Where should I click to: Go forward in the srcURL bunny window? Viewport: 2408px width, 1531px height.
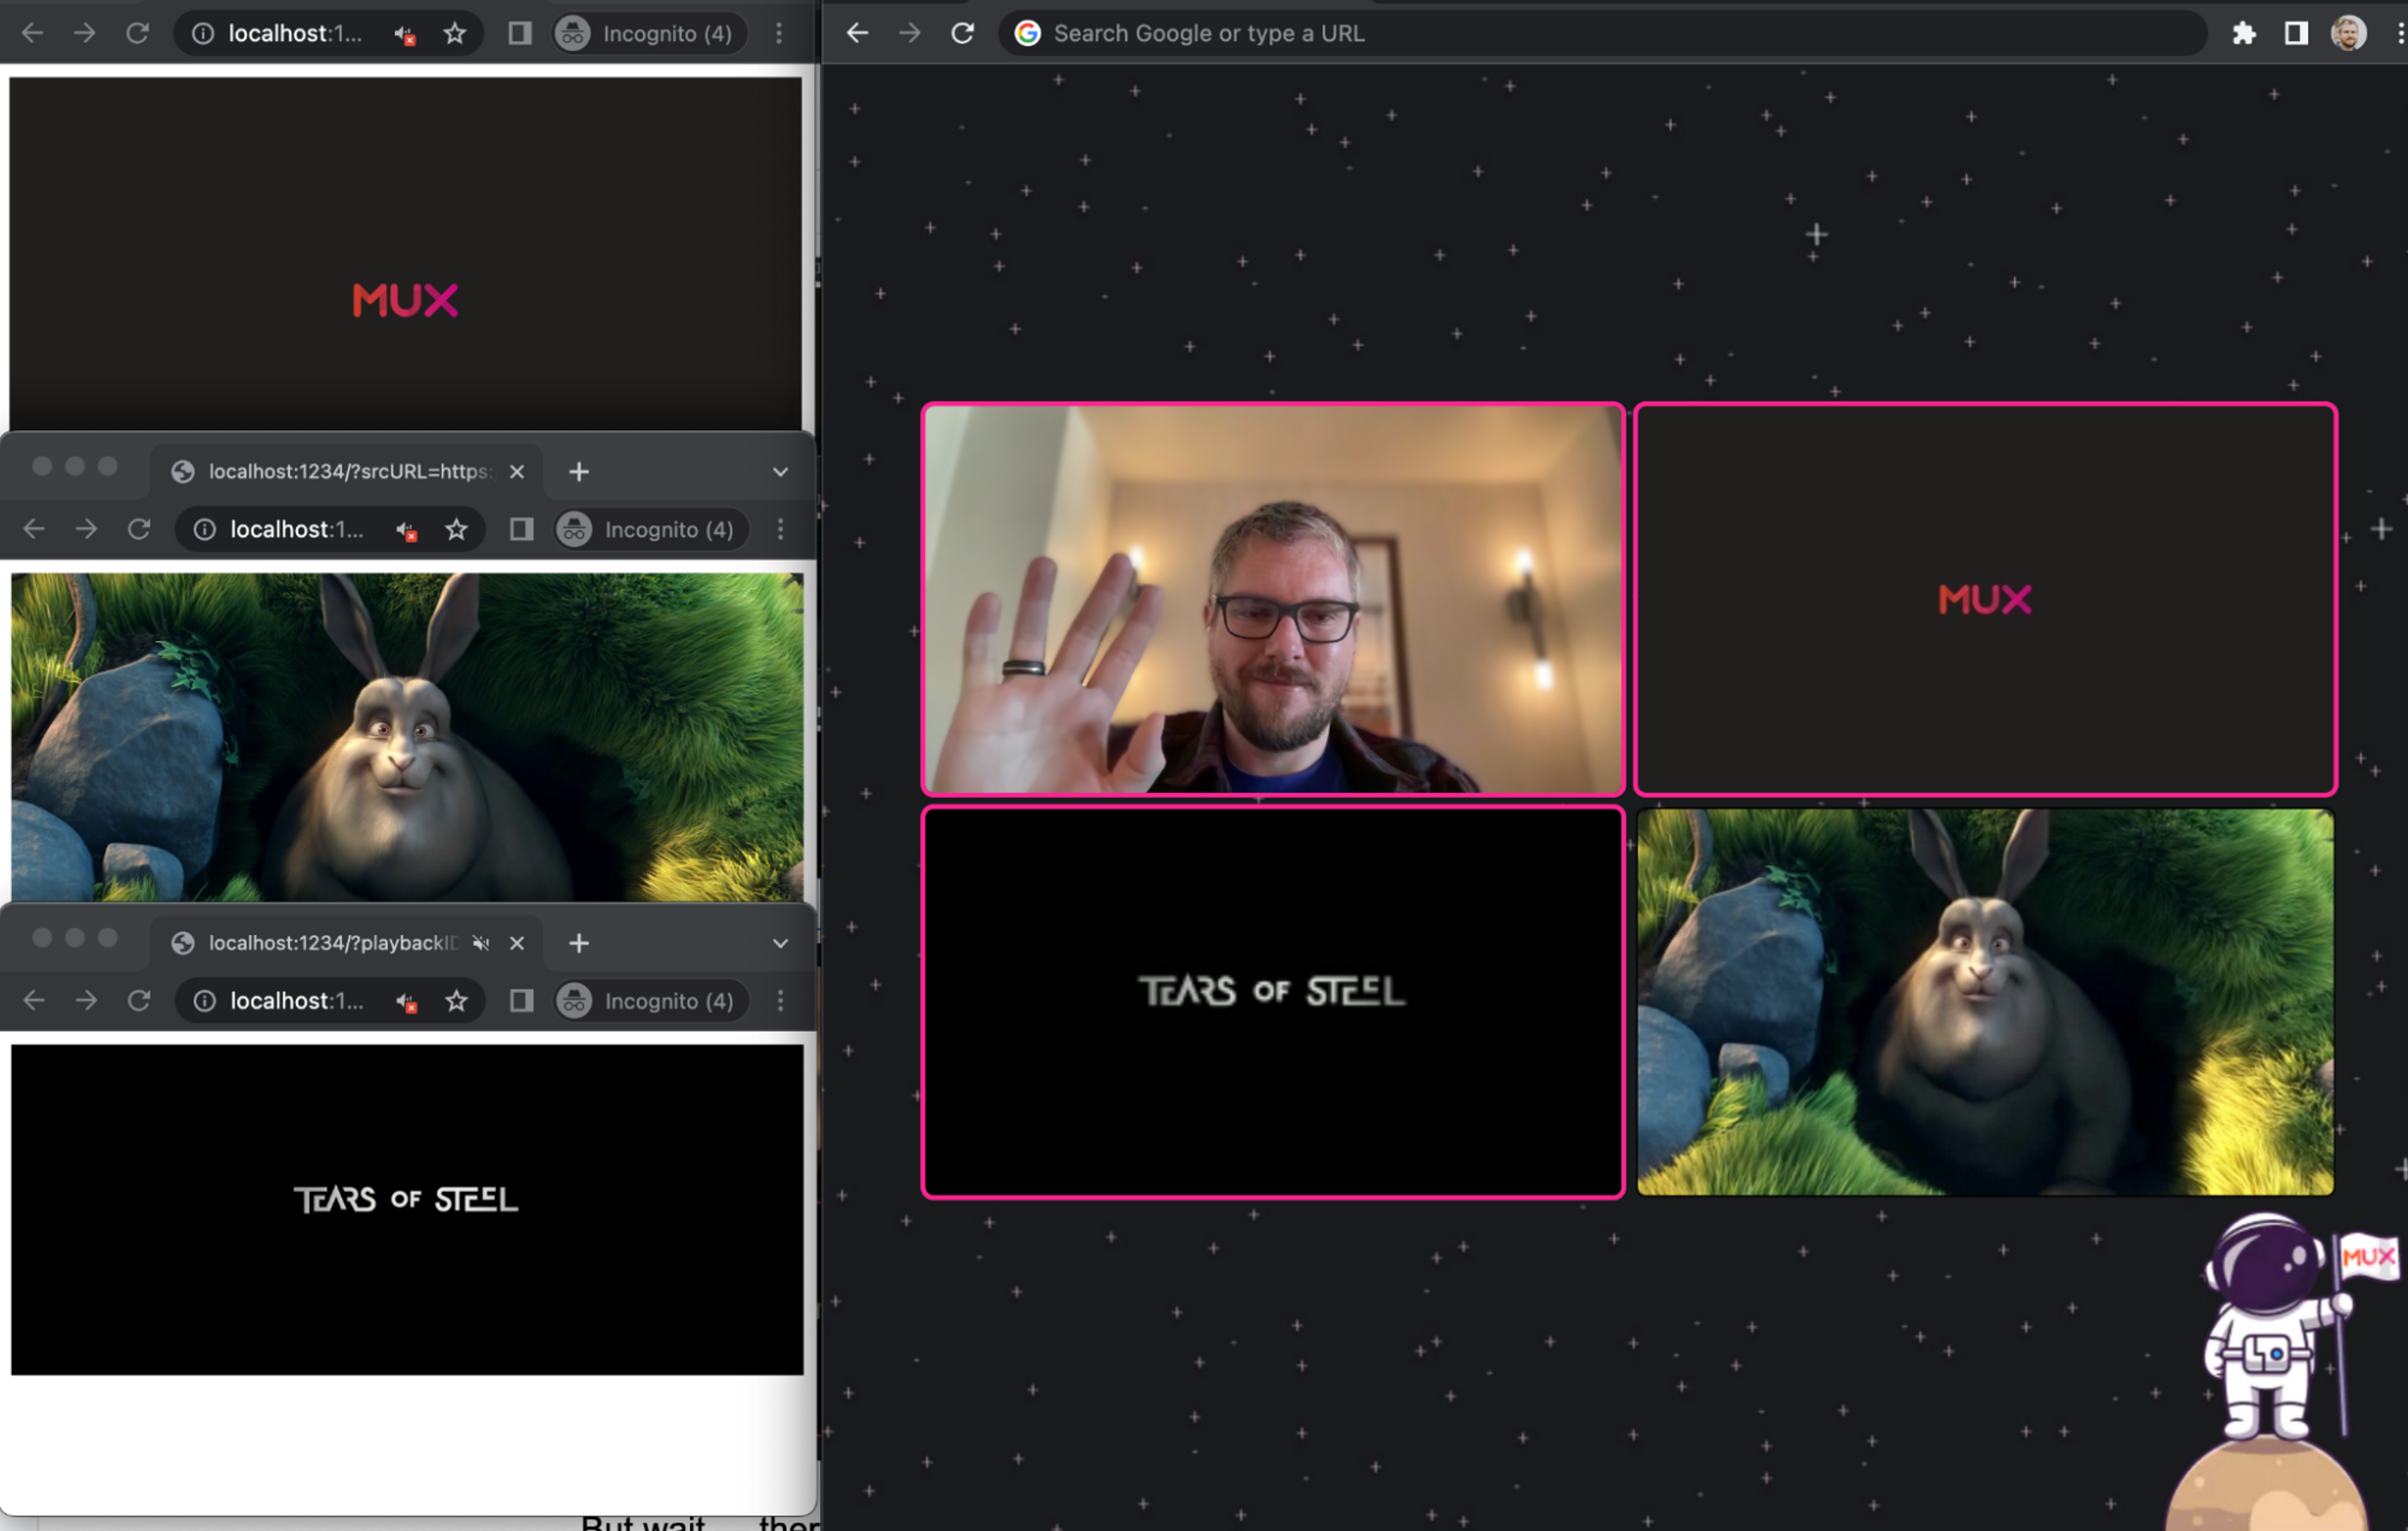[x=87, y=529]
